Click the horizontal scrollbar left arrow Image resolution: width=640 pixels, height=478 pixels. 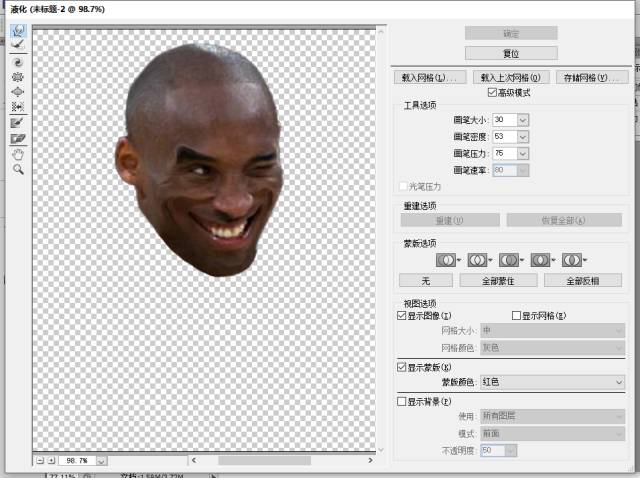coord(194,460)
